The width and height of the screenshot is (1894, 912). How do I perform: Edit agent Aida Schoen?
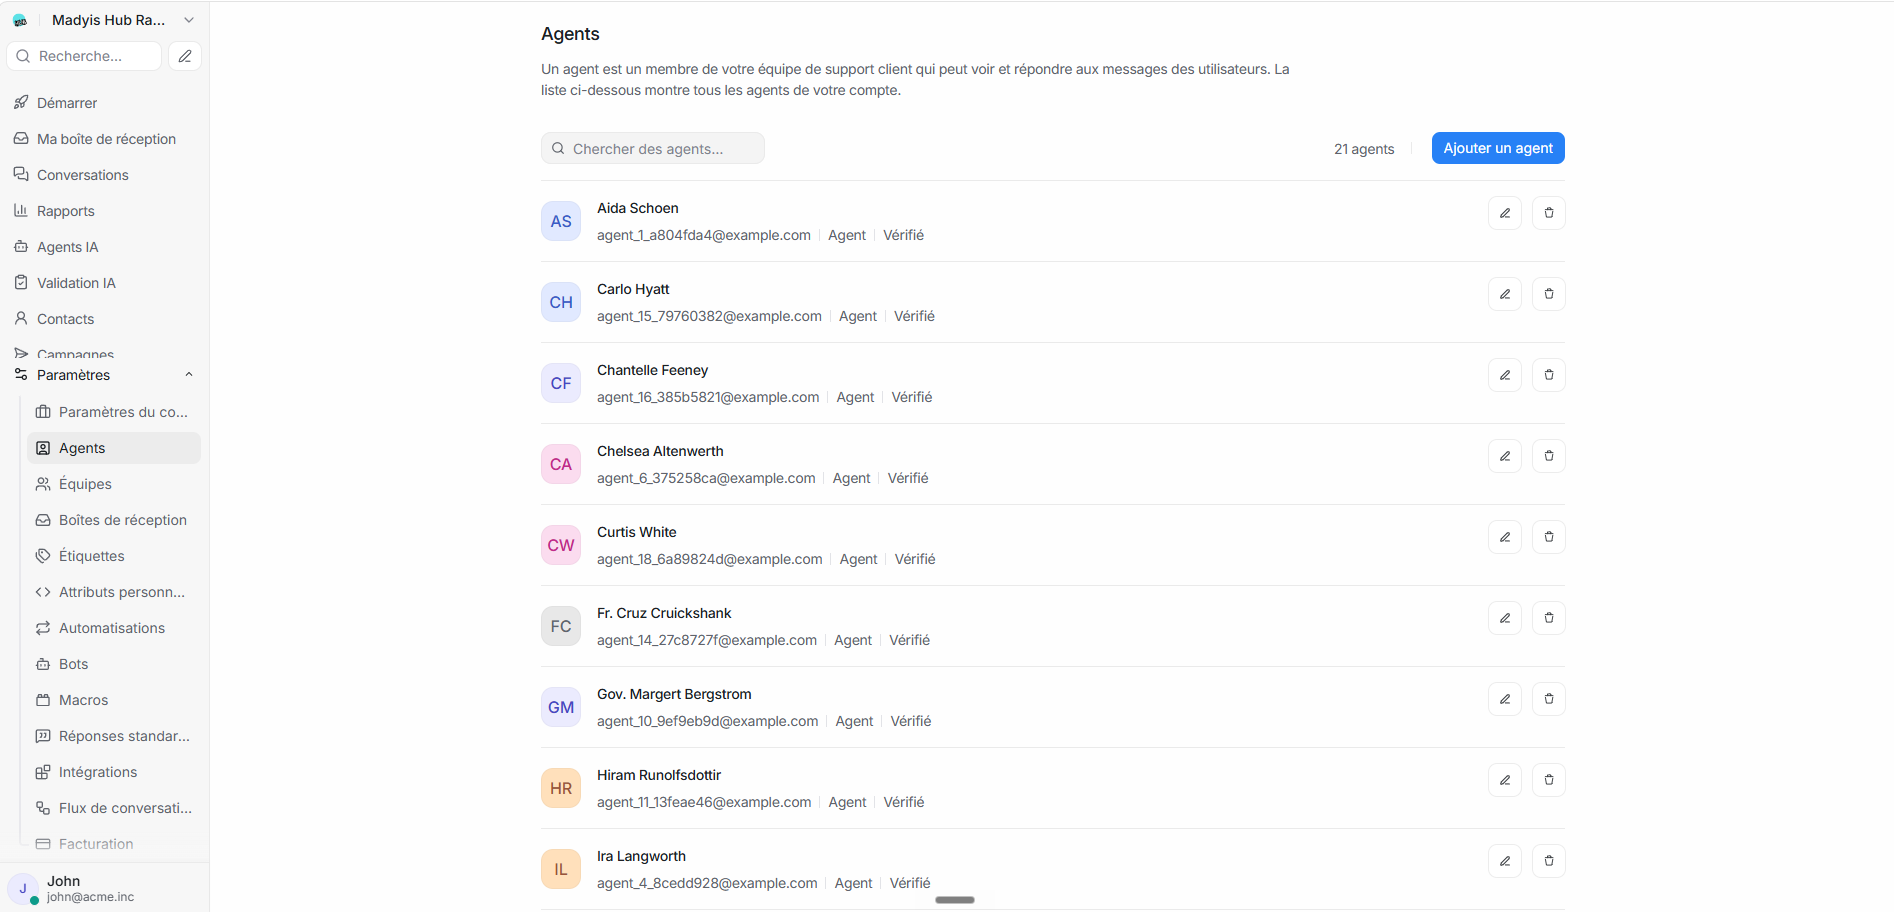pos(1505,213)
